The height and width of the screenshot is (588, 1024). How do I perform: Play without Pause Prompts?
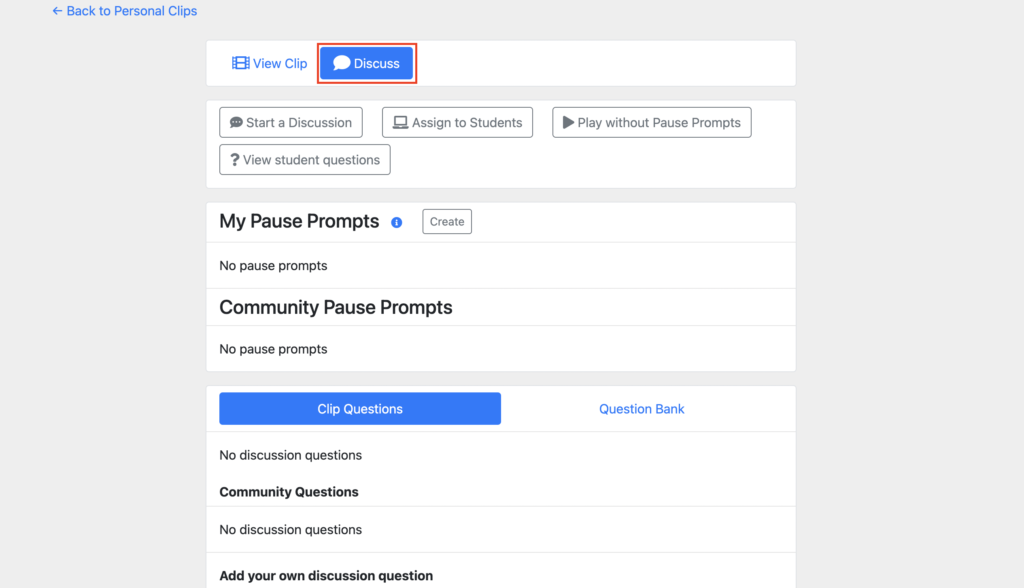(x=652, y=123)
